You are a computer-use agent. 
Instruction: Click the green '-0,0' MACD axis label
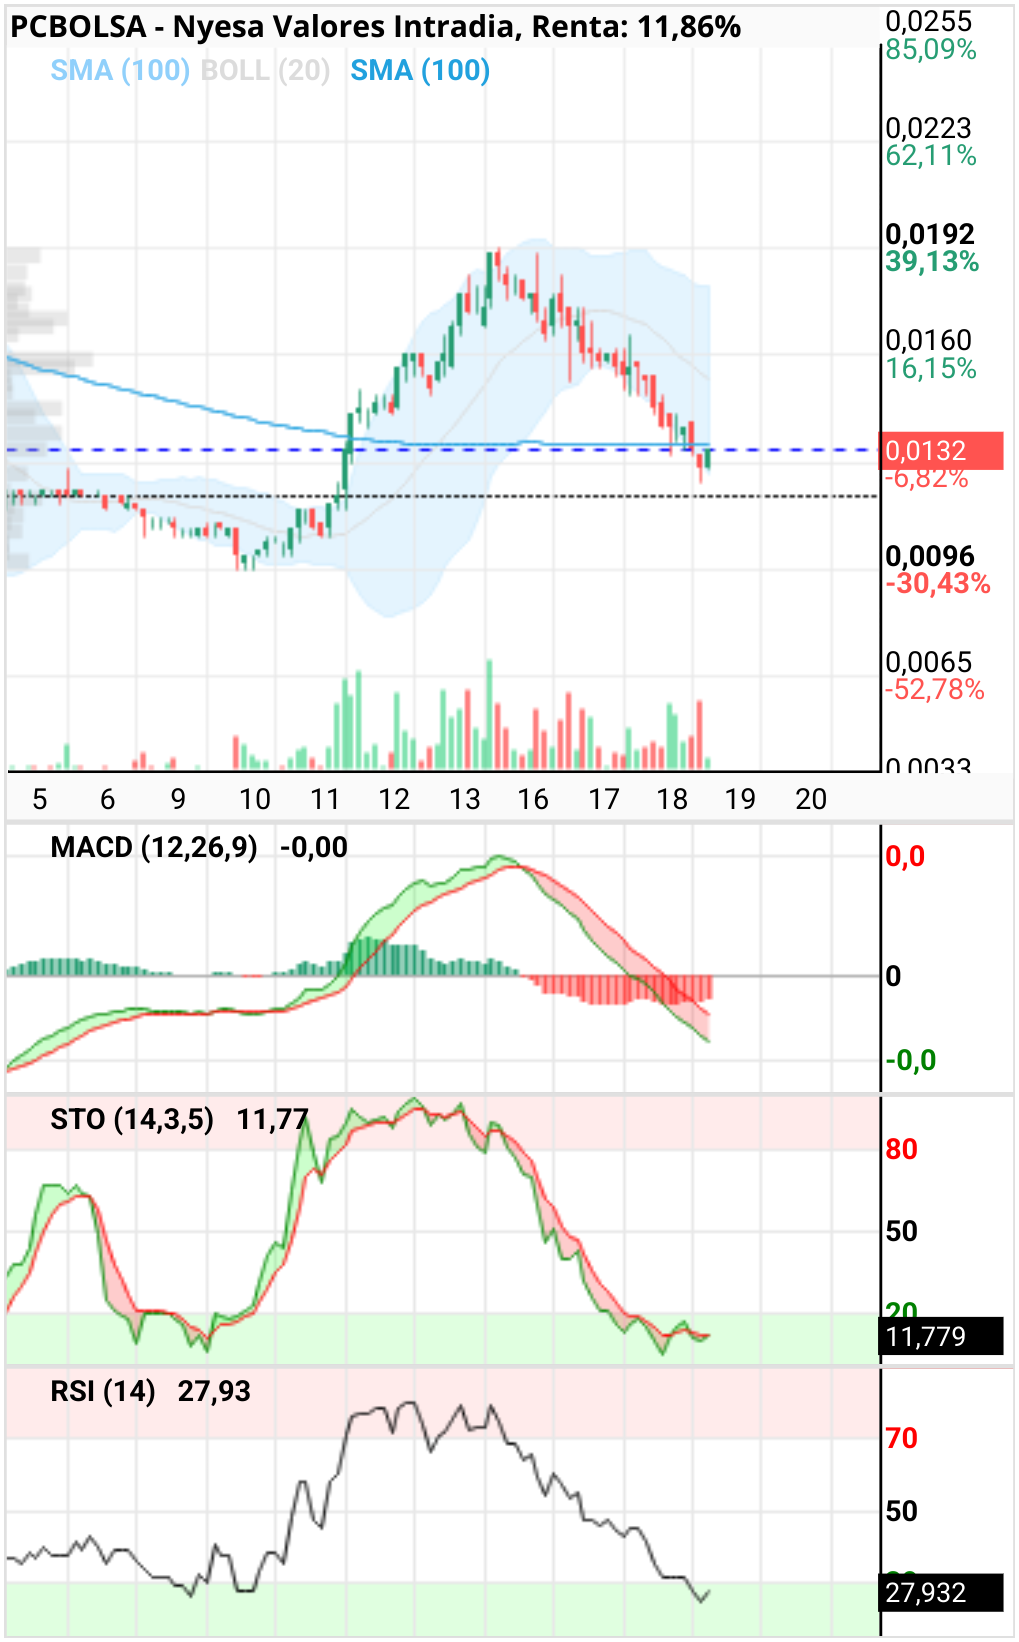click(x=910, y=1061)
